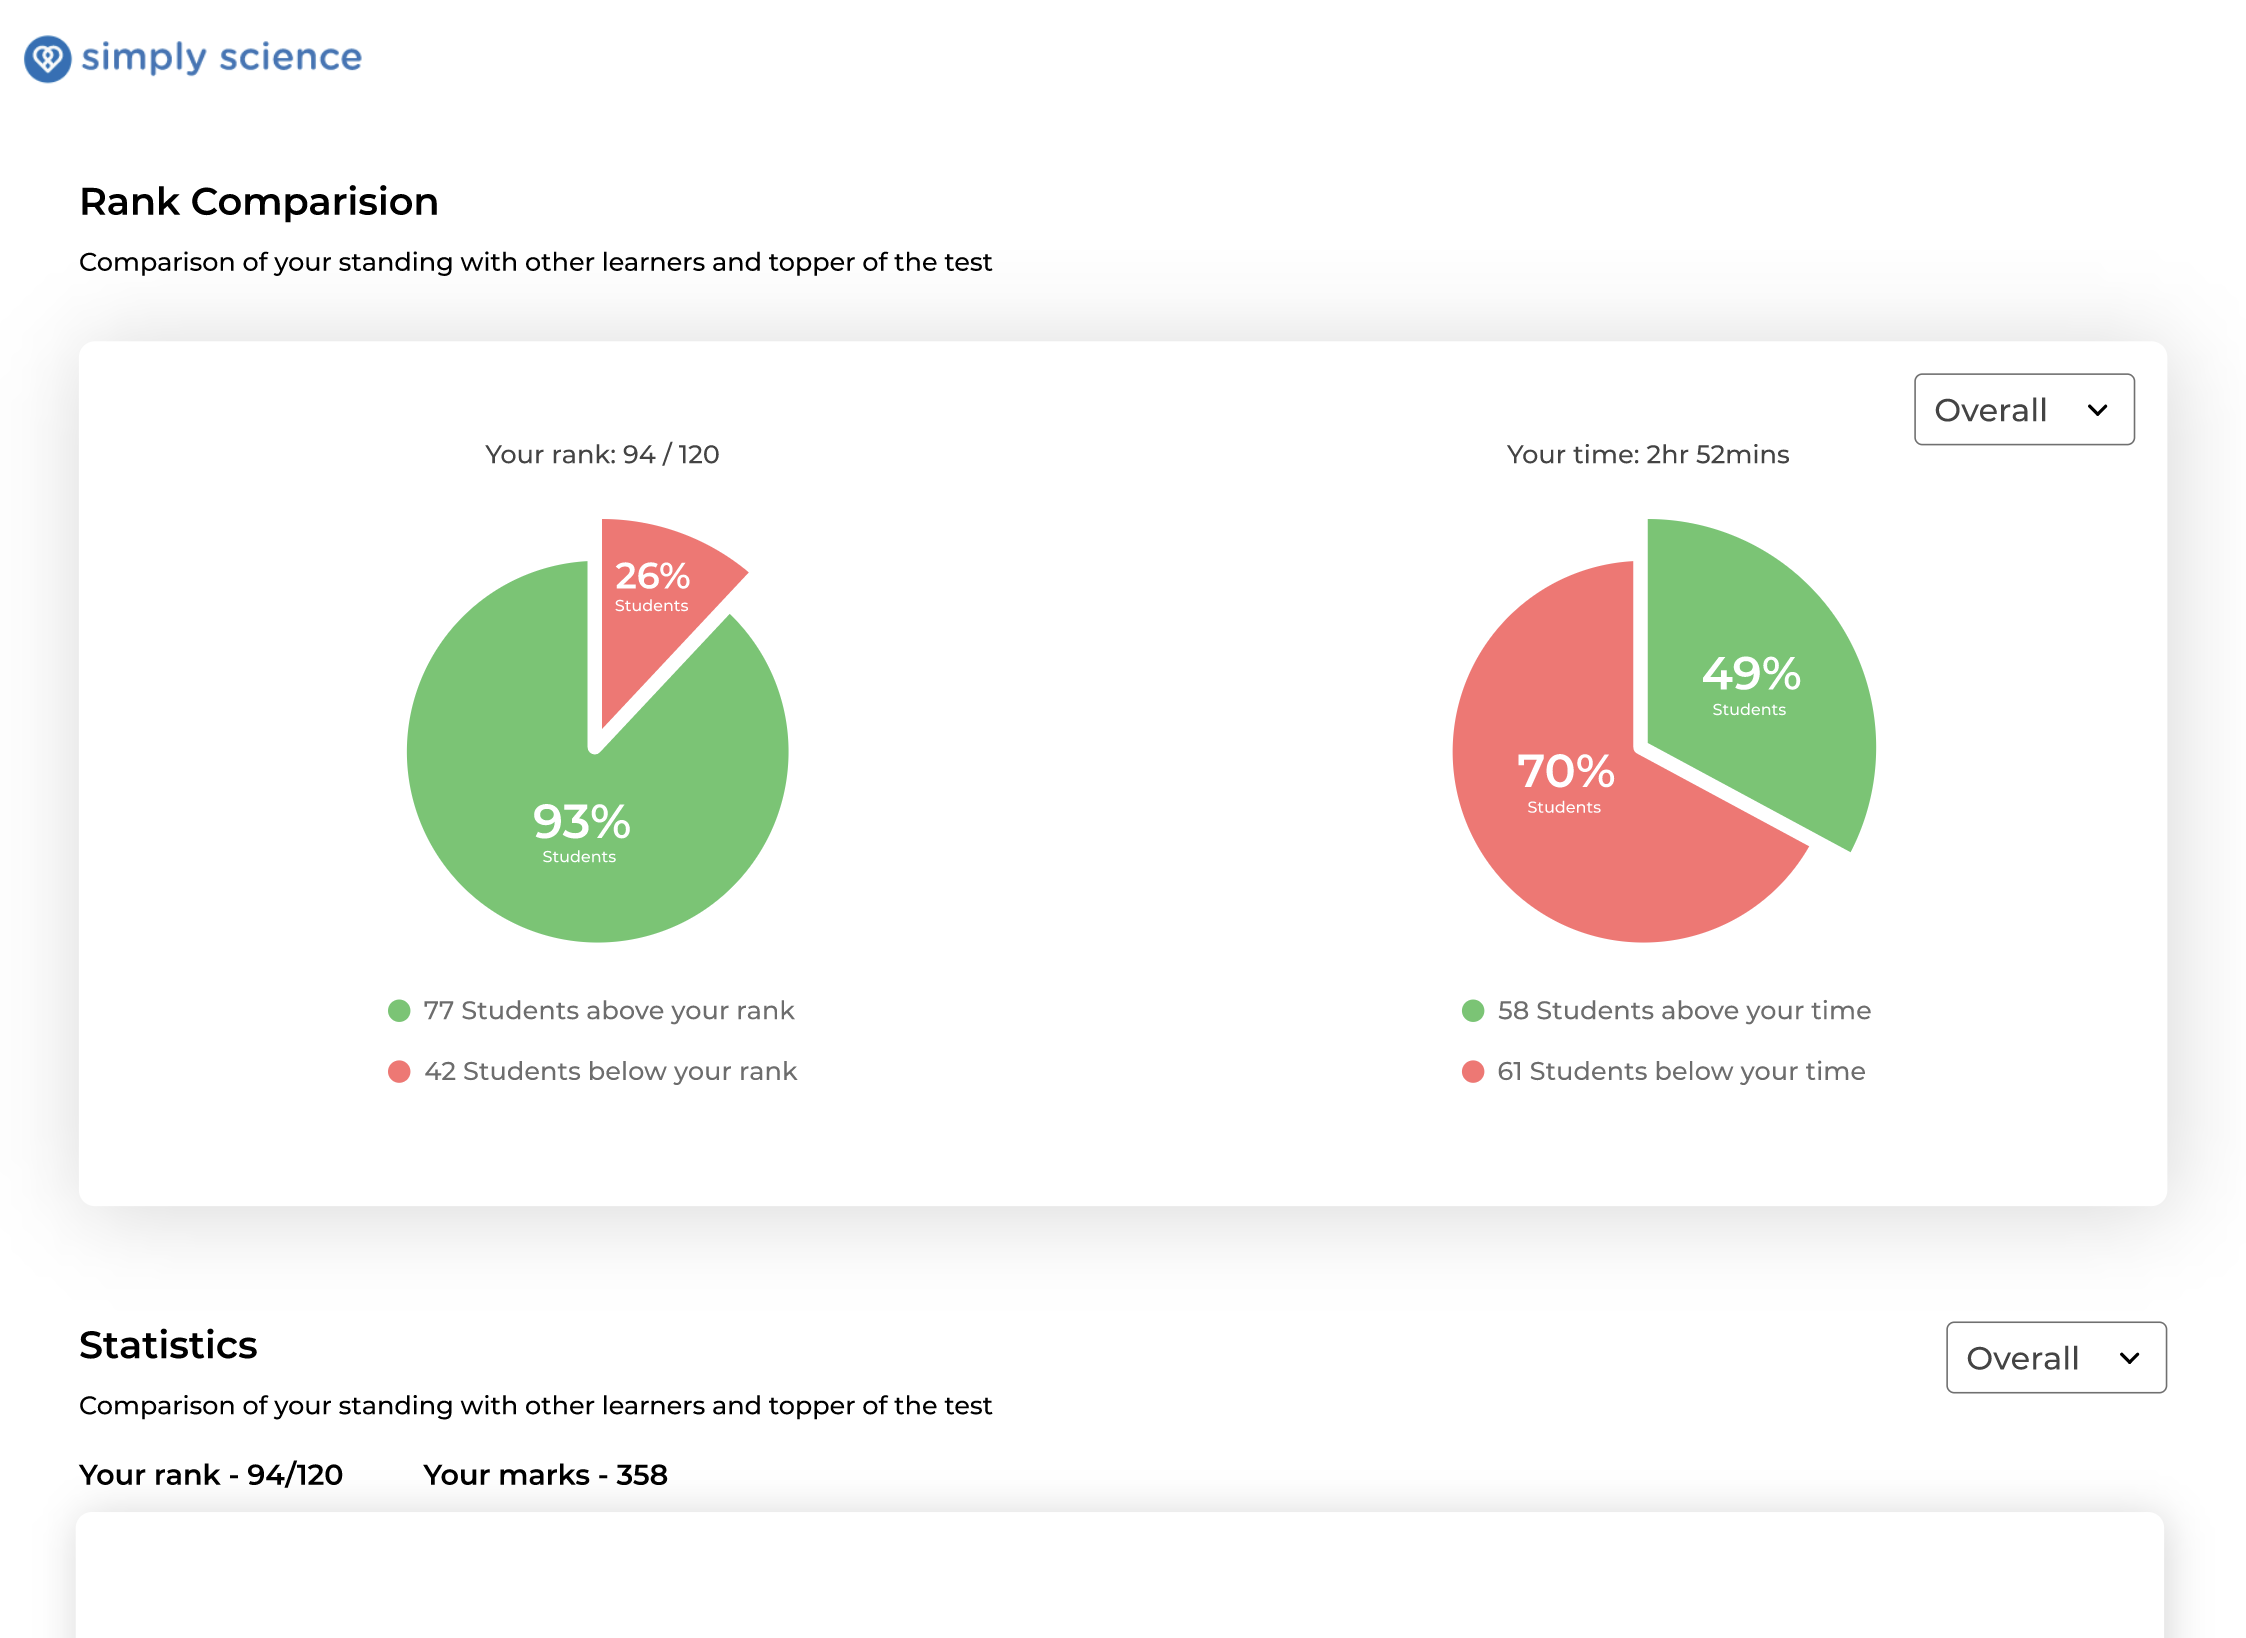Click '61 Students below your time' legend text
The height and width of the screenshot is (1638, 2246).
pyautogui.click(x=1681, y=1071)
